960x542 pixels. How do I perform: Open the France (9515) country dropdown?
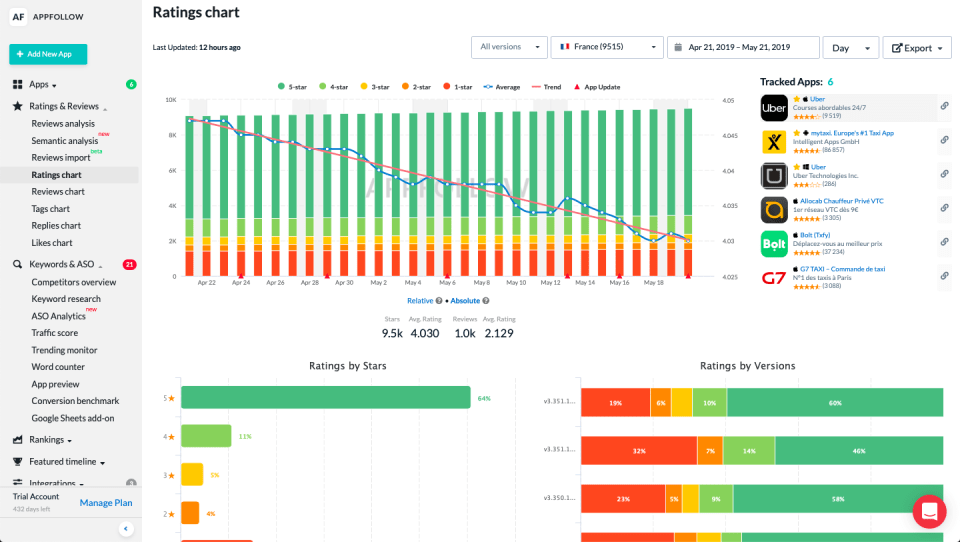607,47
